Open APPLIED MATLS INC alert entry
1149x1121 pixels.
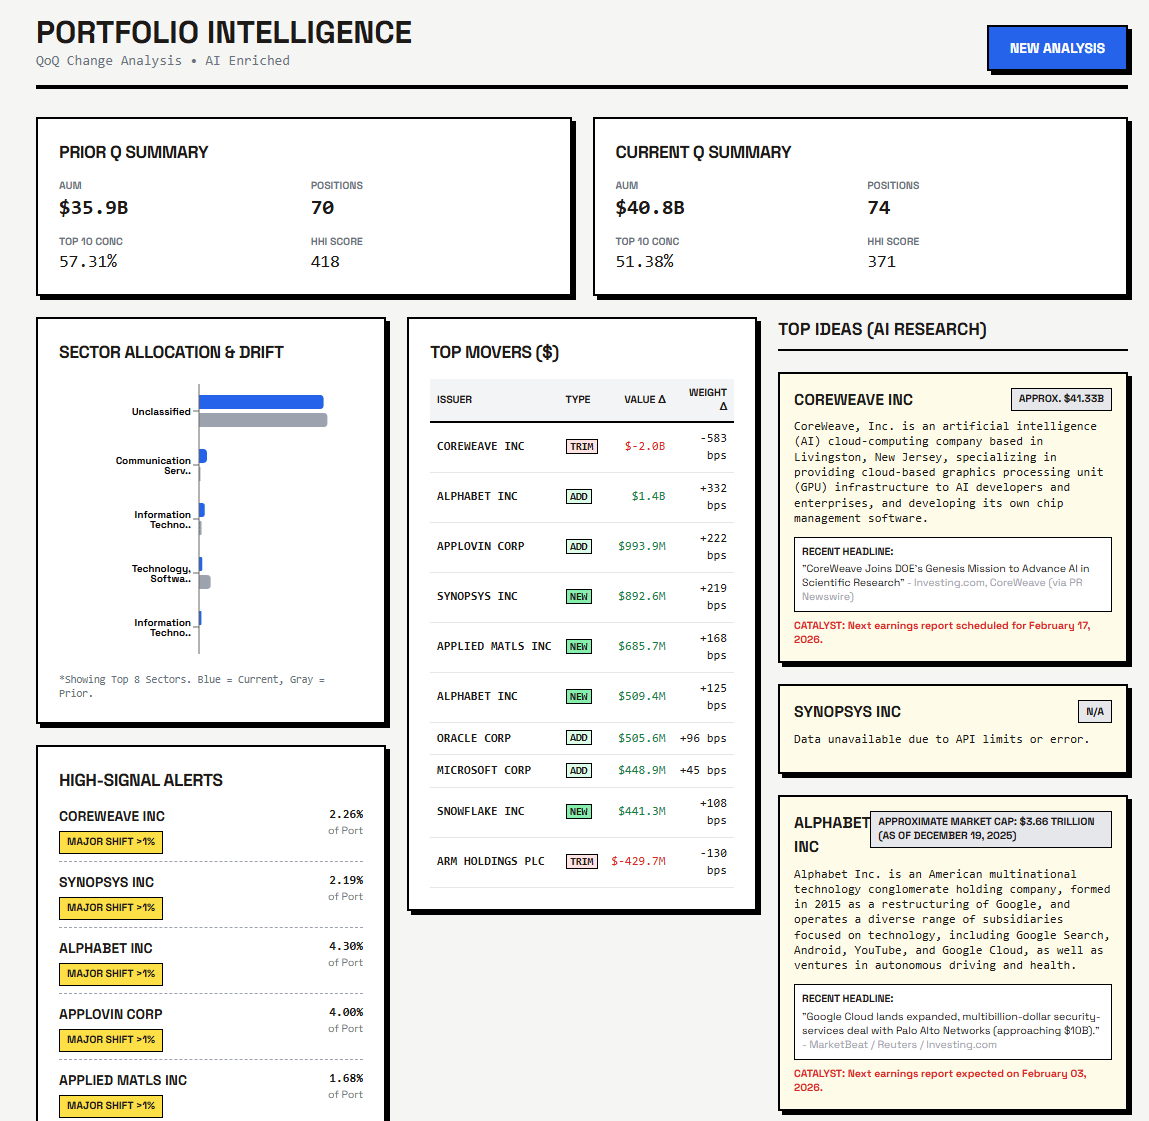pos(123,1080)
